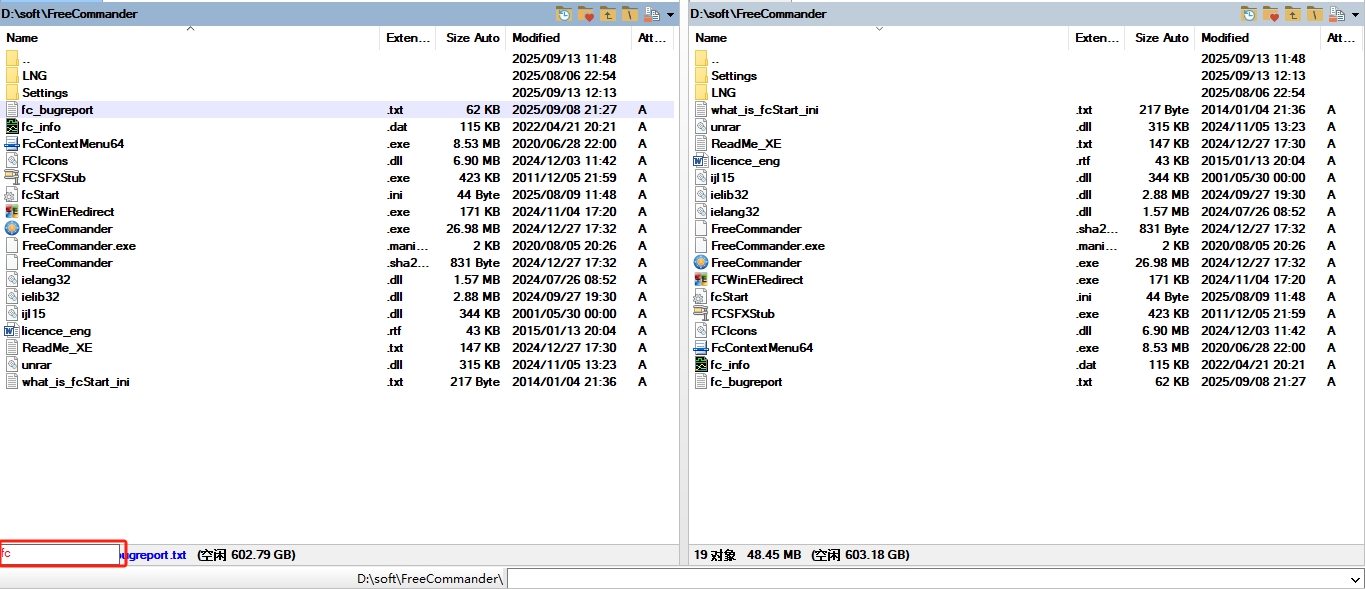The height and width of the screenshot is (589, 1365).
Task: Click fc_info file icon in right pane
Action: pyautogui.click(x=701, y=365)
